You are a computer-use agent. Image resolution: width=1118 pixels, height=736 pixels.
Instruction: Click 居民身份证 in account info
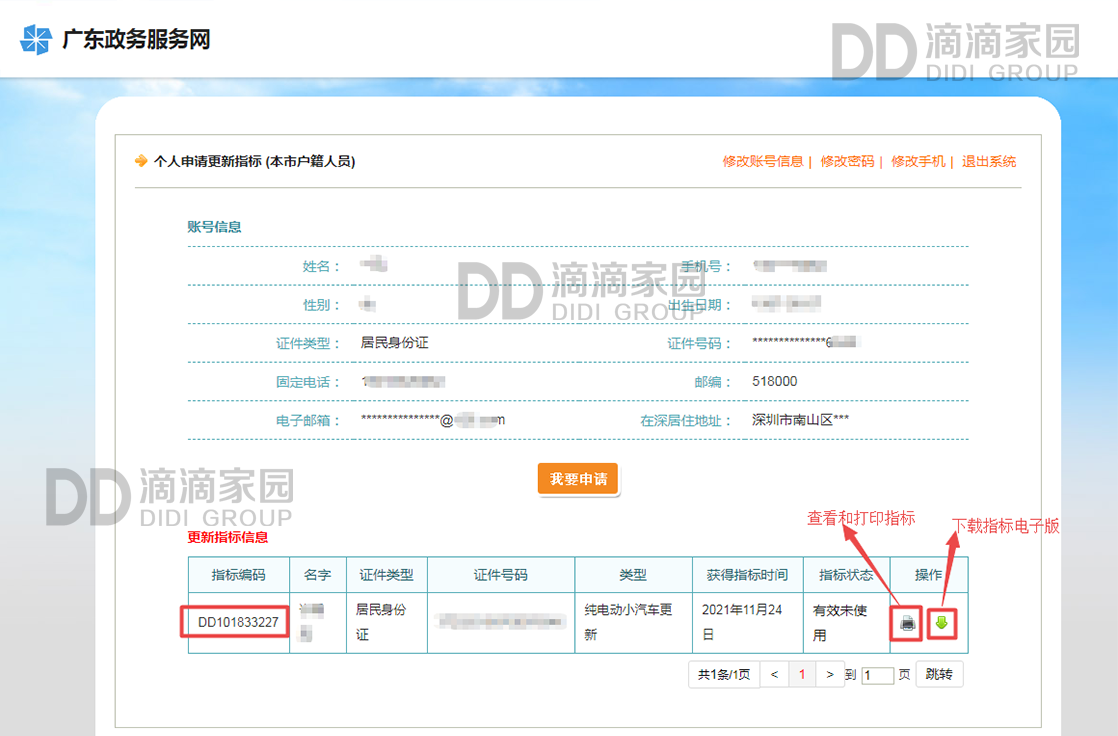click(x=394, y=343)
